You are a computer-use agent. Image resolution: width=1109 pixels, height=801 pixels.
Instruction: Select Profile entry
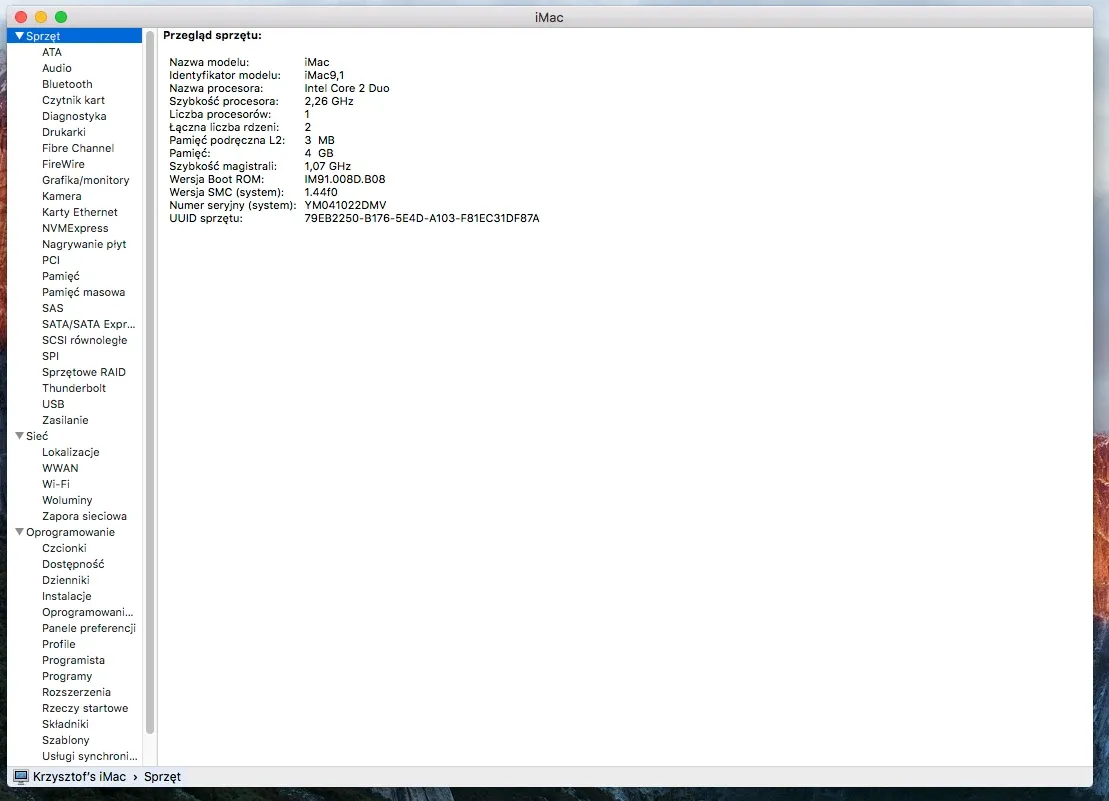click(x=59, y=644)
